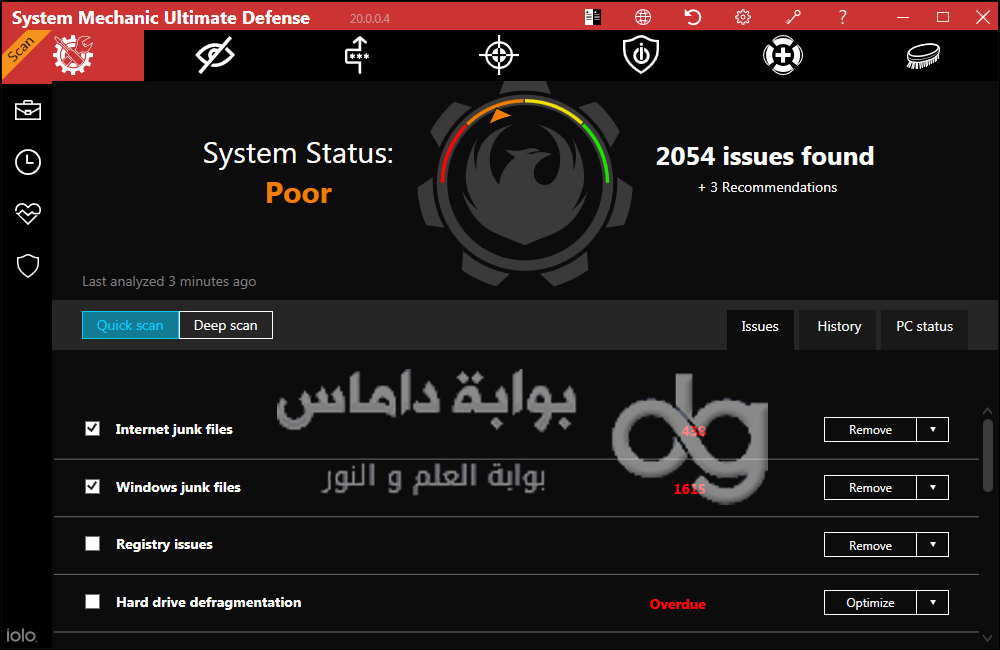Open the malware crosshair target icon

click(x=499, y=55)
